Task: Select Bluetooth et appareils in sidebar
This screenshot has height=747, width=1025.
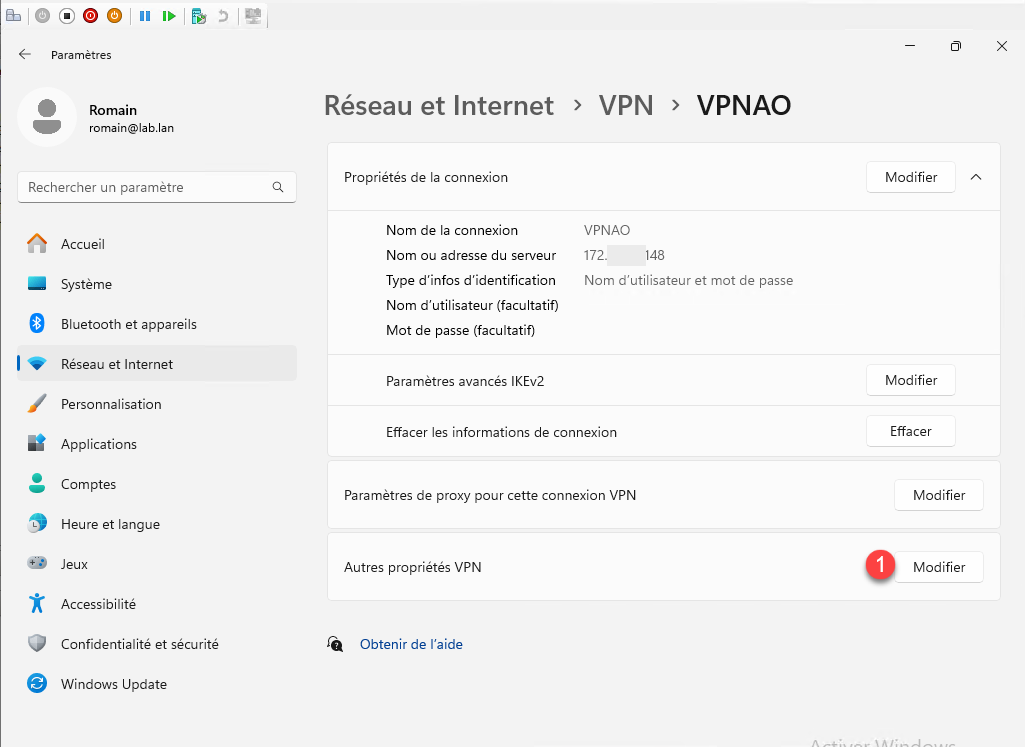Action: pos(128,324)
